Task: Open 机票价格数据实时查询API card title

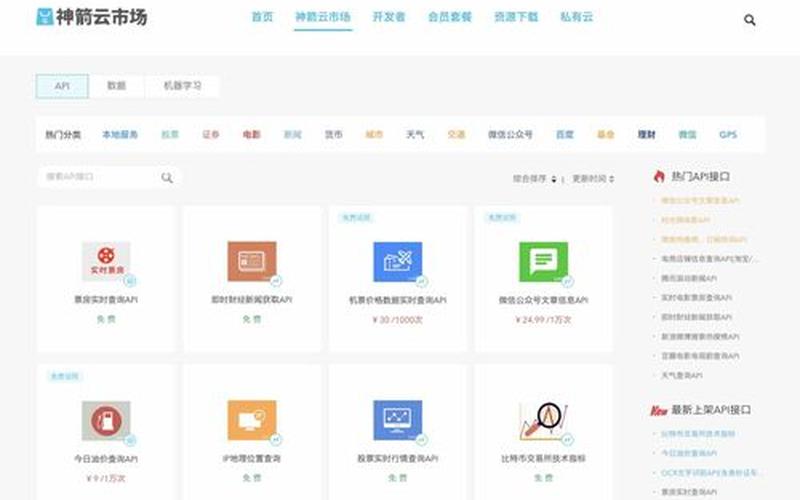Action: (398, 300)
